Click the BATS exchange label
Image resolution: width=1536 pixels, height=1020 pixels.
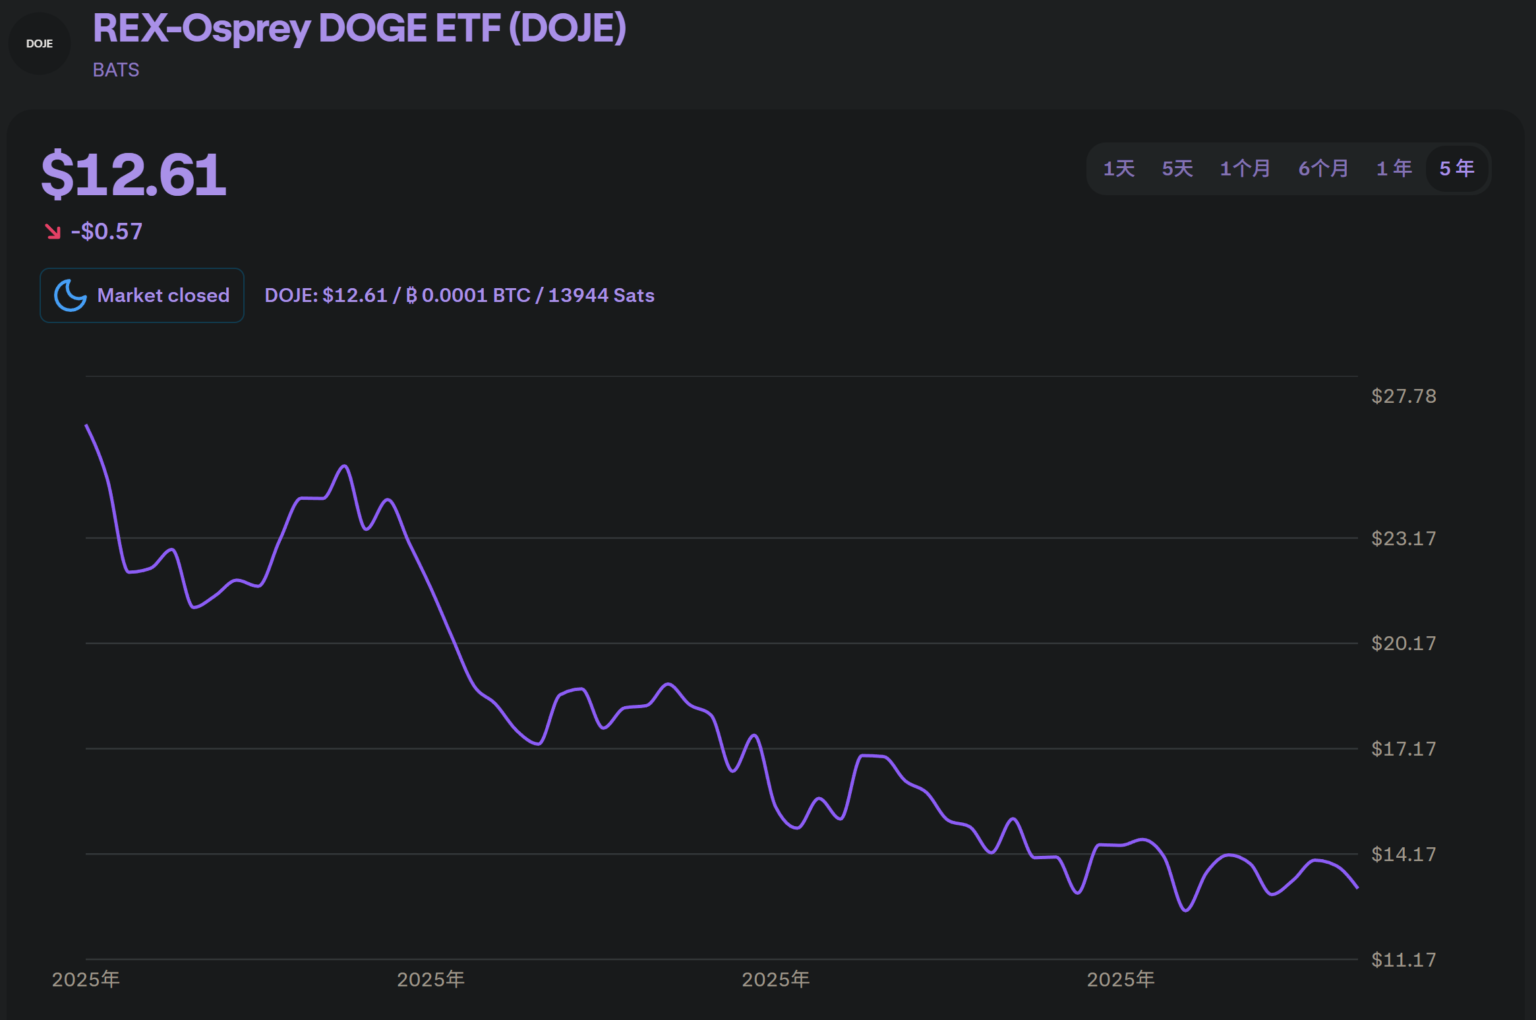point(115,69)
